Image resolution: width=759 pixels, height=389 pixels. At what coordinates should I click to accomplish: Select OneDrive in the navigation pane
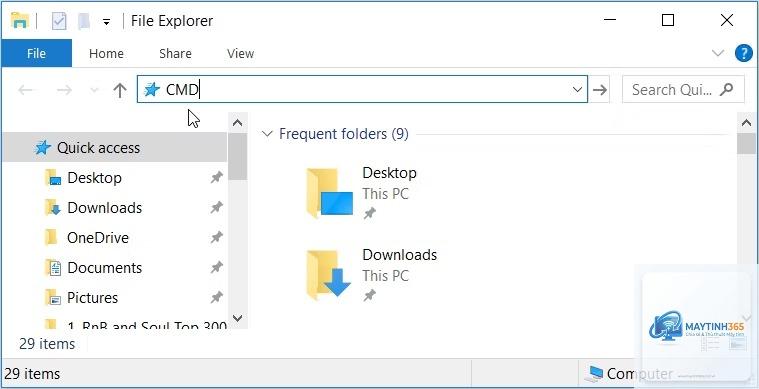[x=98, y=238]
